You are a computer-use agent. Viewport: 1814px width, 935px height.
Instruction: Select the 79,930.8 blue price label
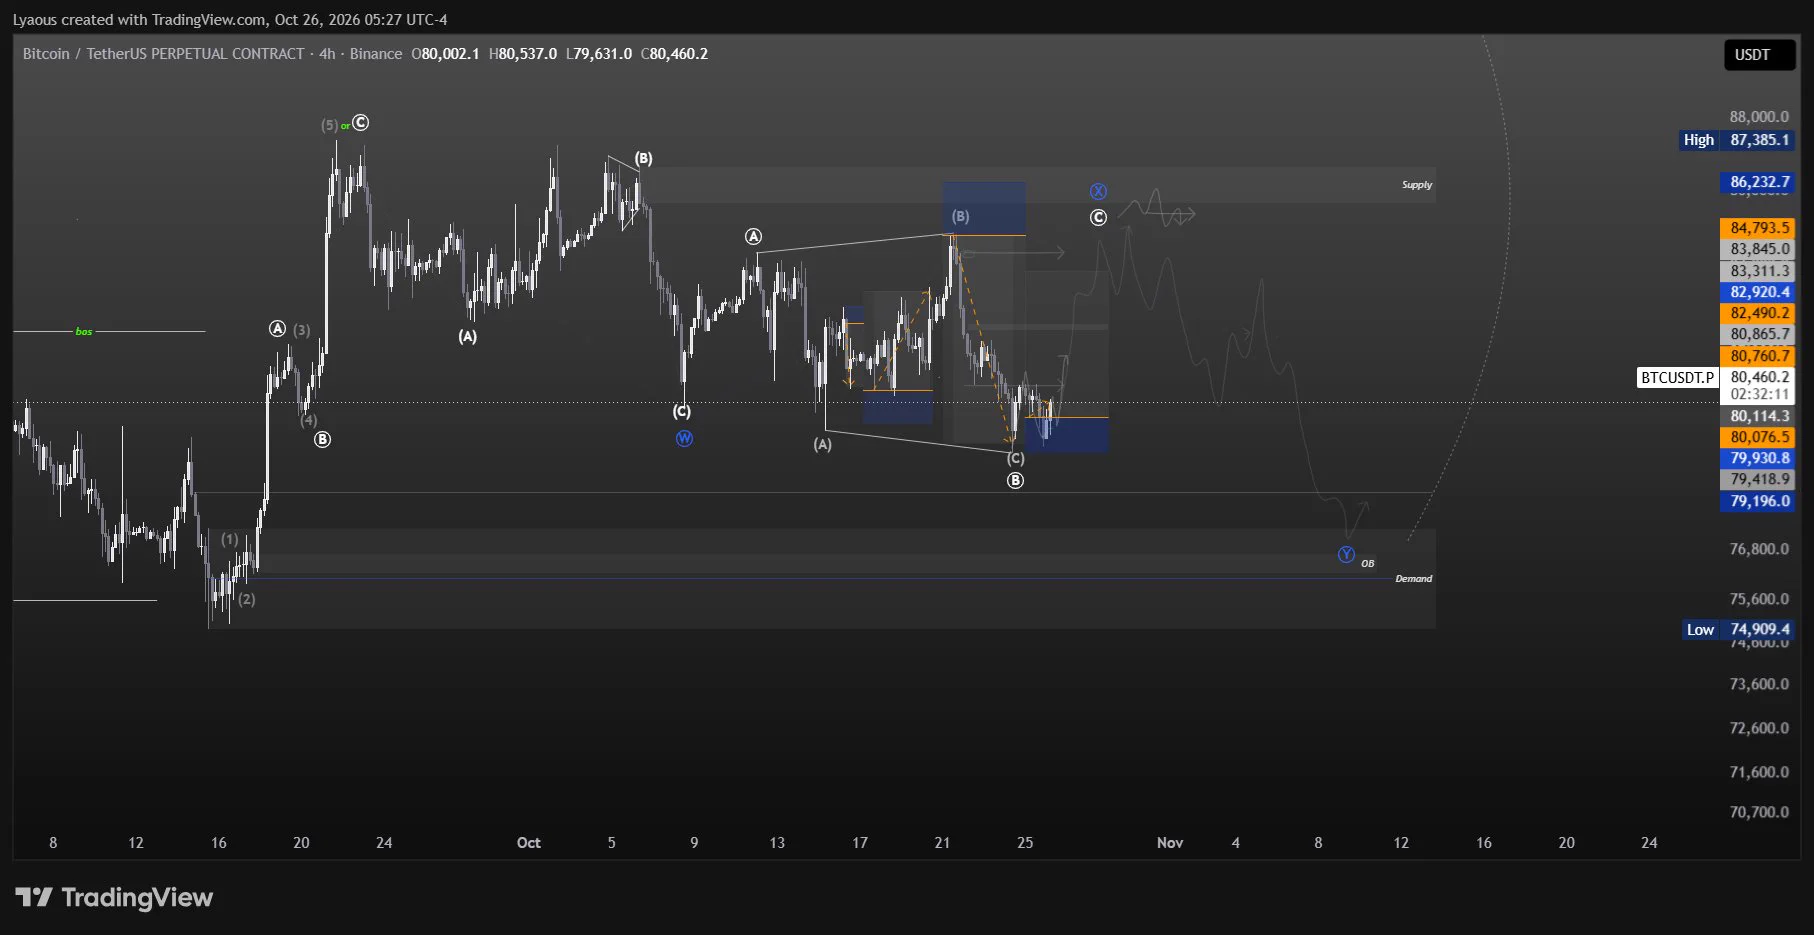(x=1759, y=458)
